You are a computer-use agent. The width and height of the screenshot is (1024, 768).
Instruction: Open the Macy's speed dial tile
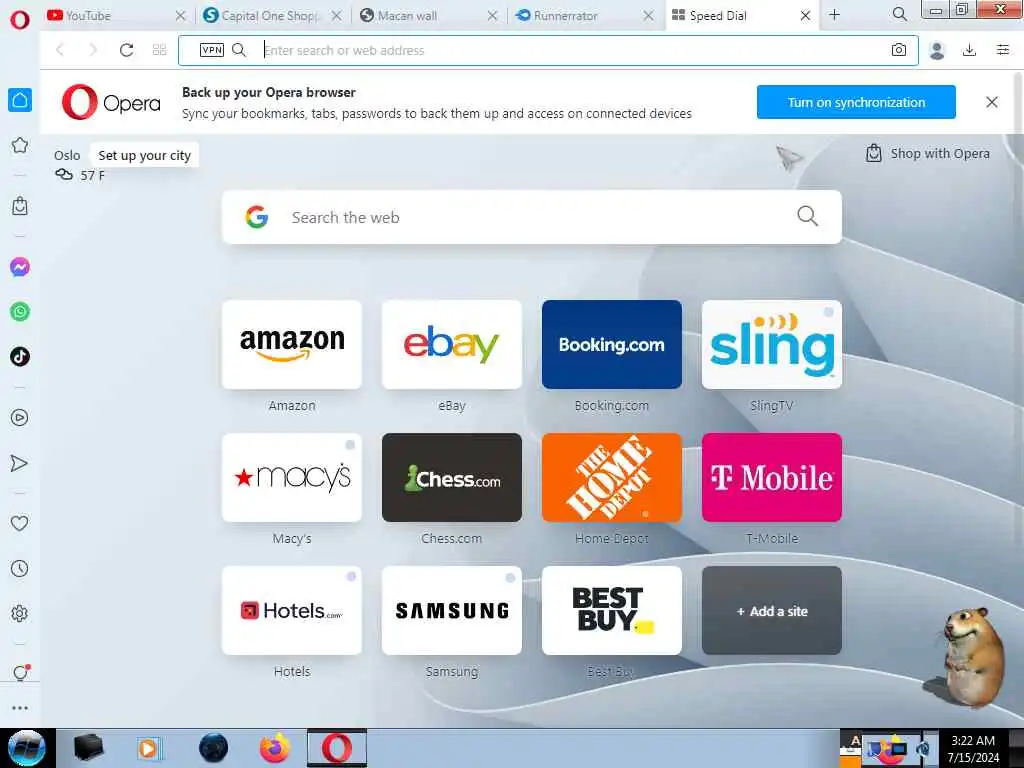tap(292, 477)
